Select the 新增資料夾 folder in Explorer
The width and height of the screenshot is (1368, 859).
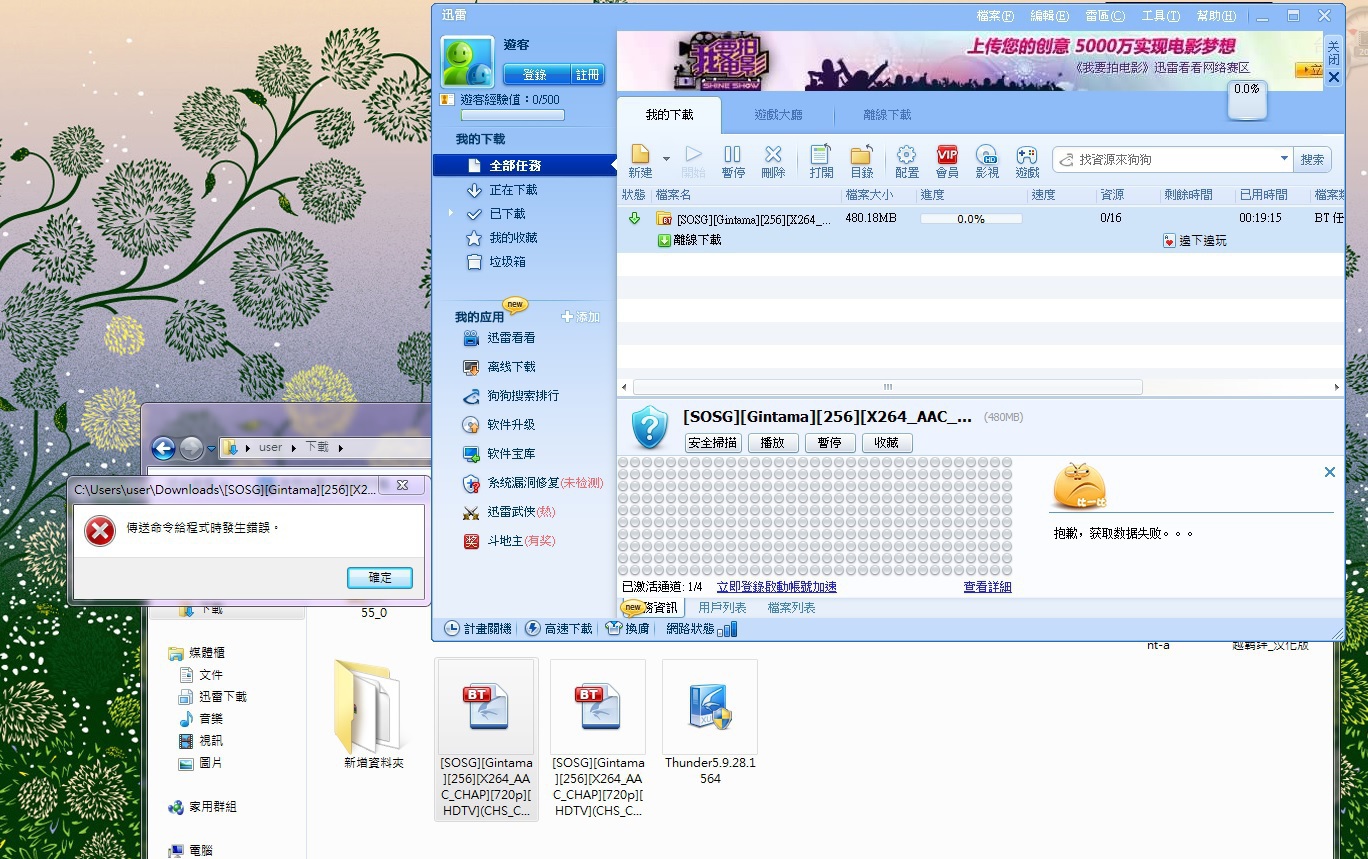[x=370, y=715]
